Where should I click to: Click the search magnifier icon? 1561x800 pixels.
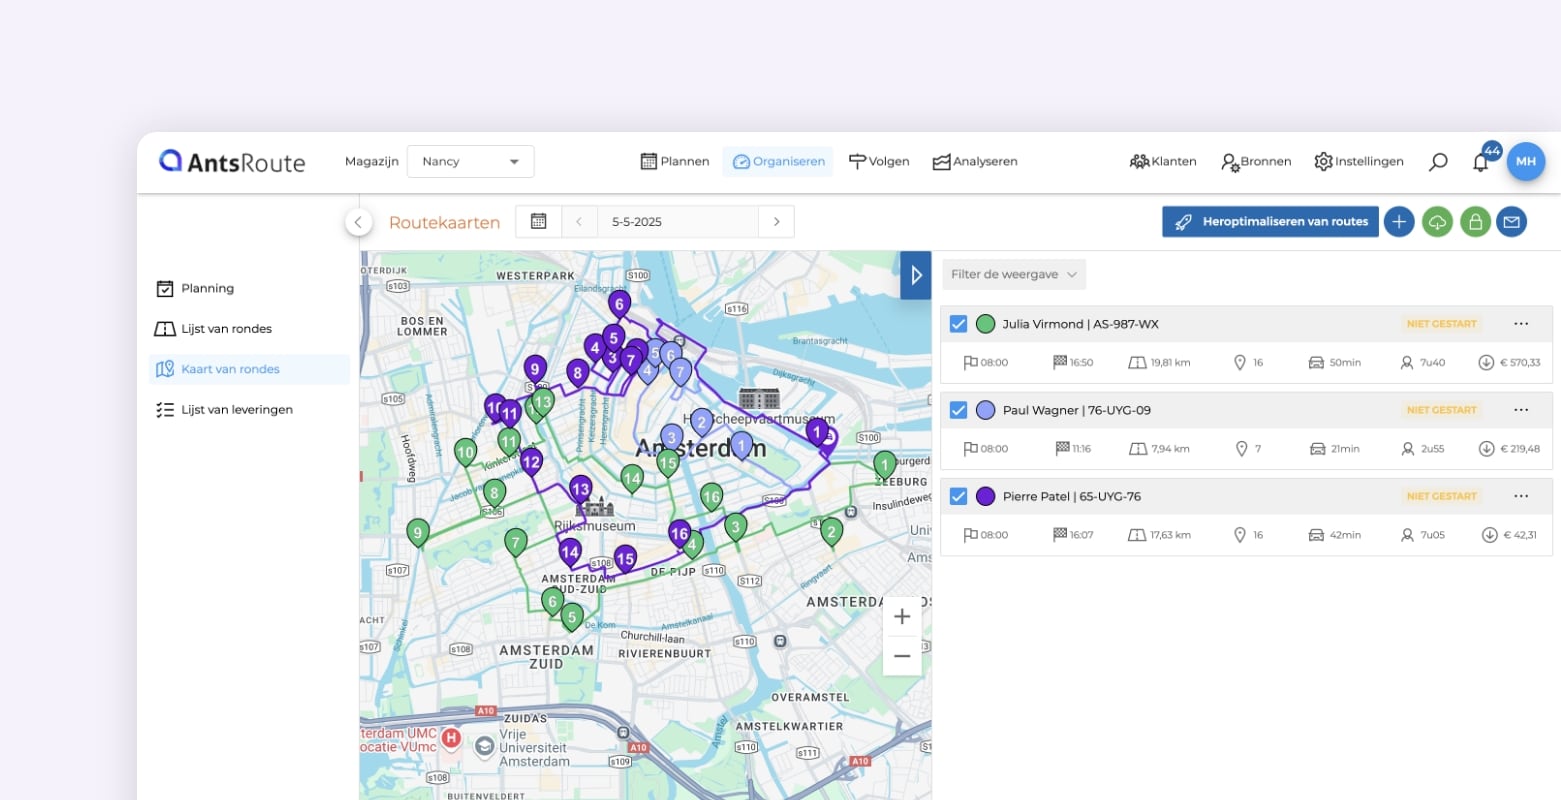(1438, 162)
